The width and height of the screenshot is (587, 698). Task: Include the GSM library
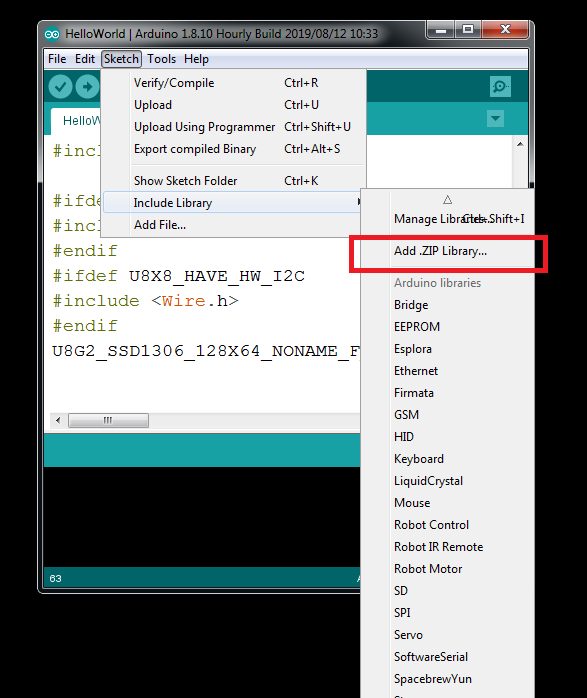[x=448, y=415]
